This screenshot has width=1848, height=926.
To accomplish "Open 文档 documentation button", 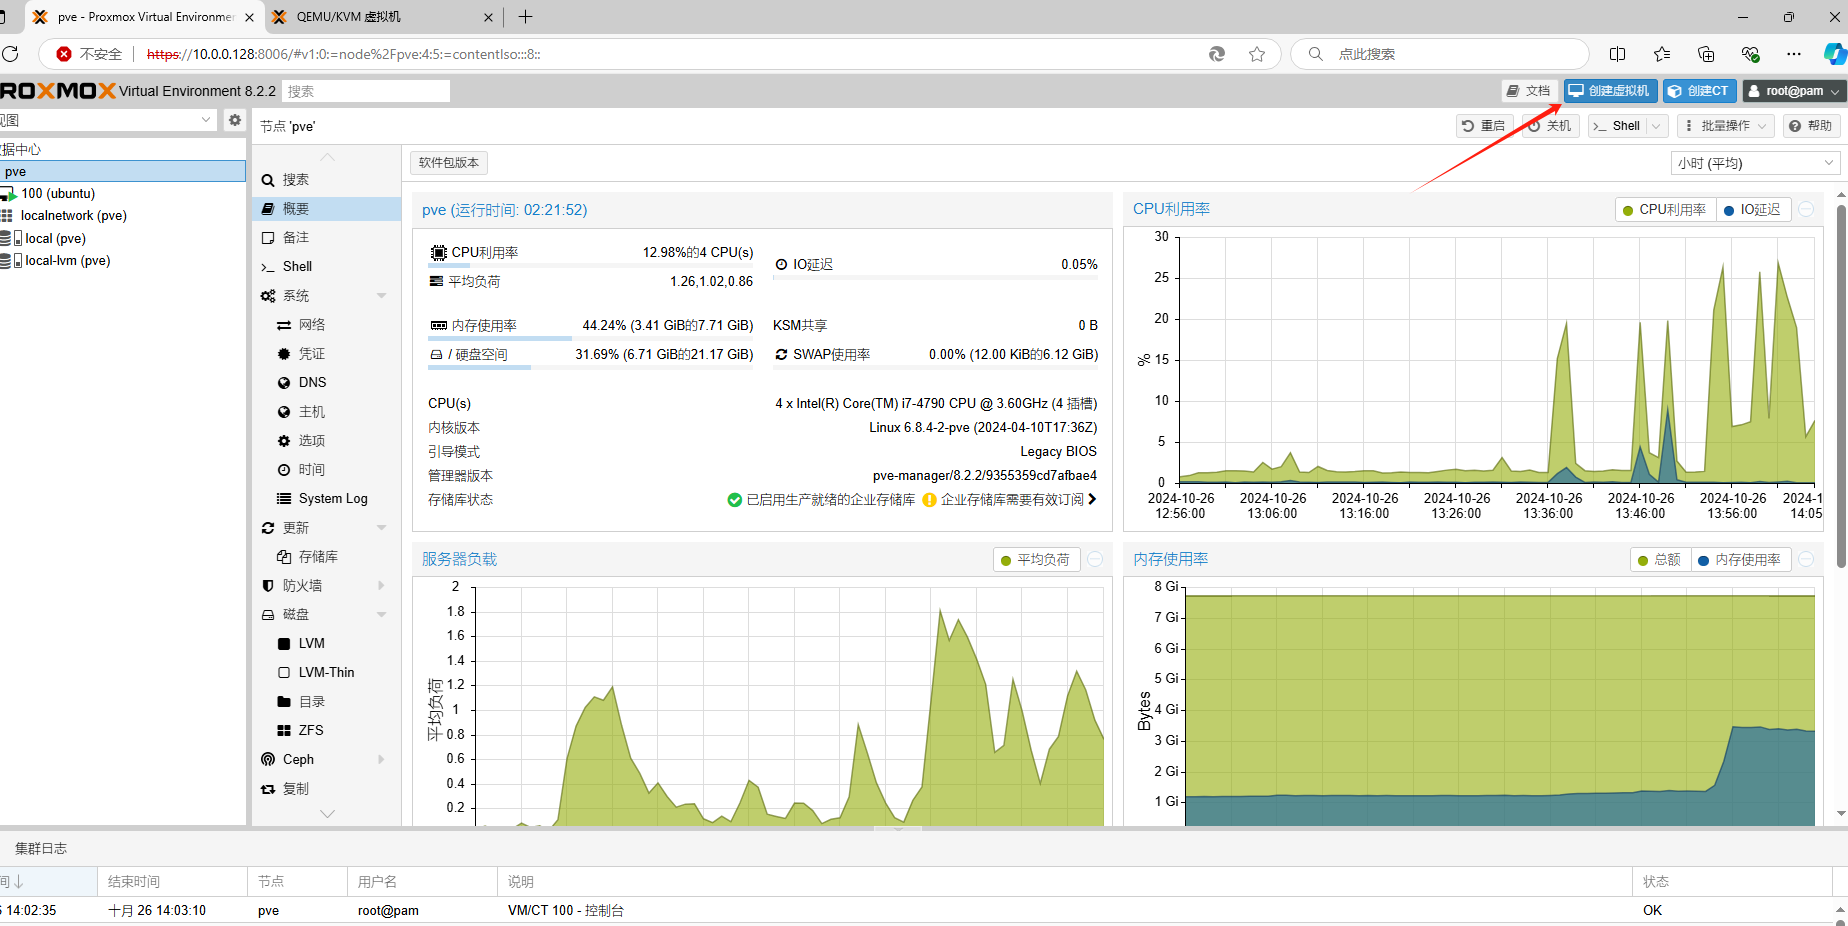I will (1529, 91).
